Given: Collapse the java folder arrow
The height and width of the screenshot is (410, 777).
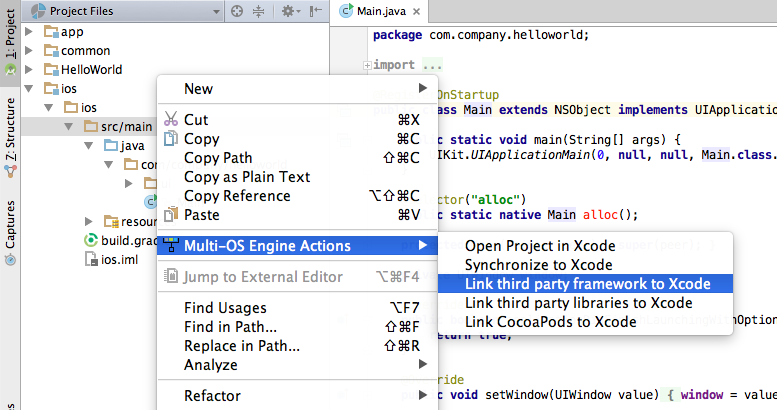Looking at the screenshot, I should 88,146.
